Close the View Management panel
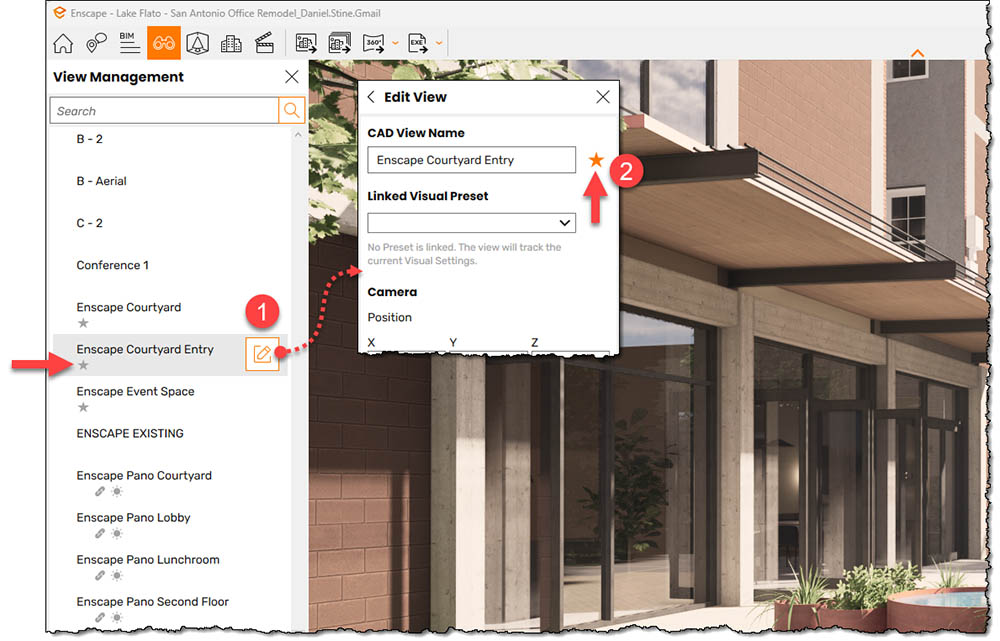 pyautogui.click(x=291, y=77)
